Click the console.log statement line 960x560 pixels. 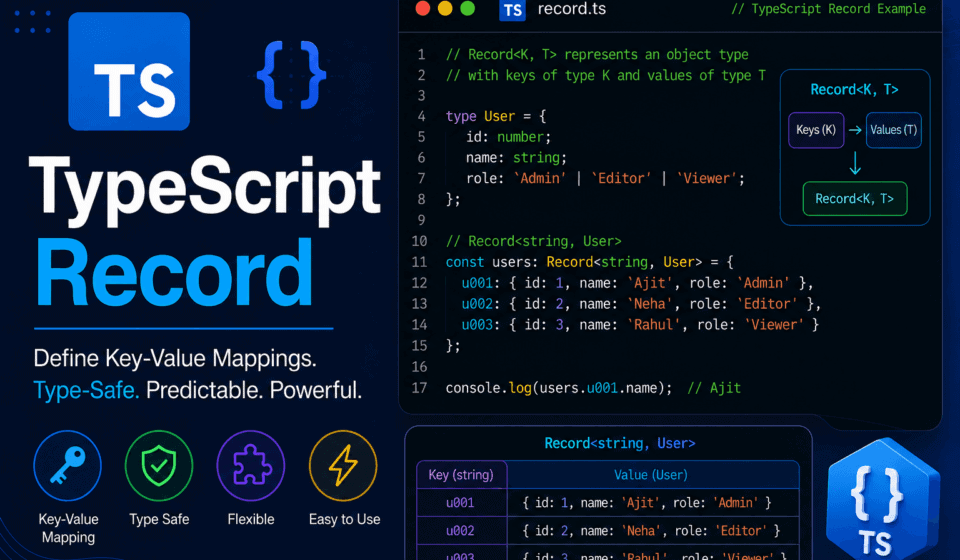[x=558, y=388]
